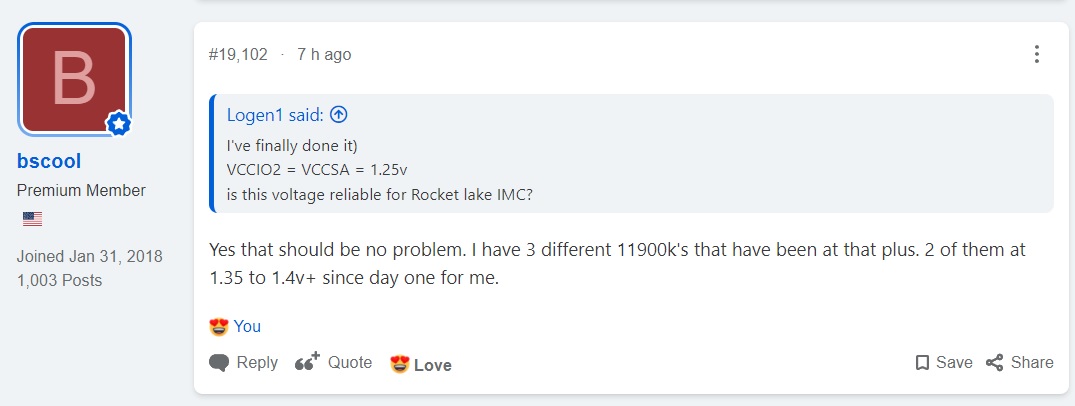Image resolution: width=1075 pixels, height=406 pixels.
Task: Click 'Logen1 said:' quote header
Action: (x=277, y=115)
